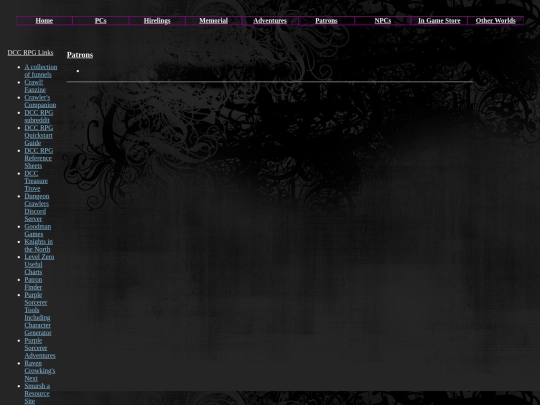Screen dimensions: 540x405
Task: Open the Other Worlds link
Action: point(496,21)
